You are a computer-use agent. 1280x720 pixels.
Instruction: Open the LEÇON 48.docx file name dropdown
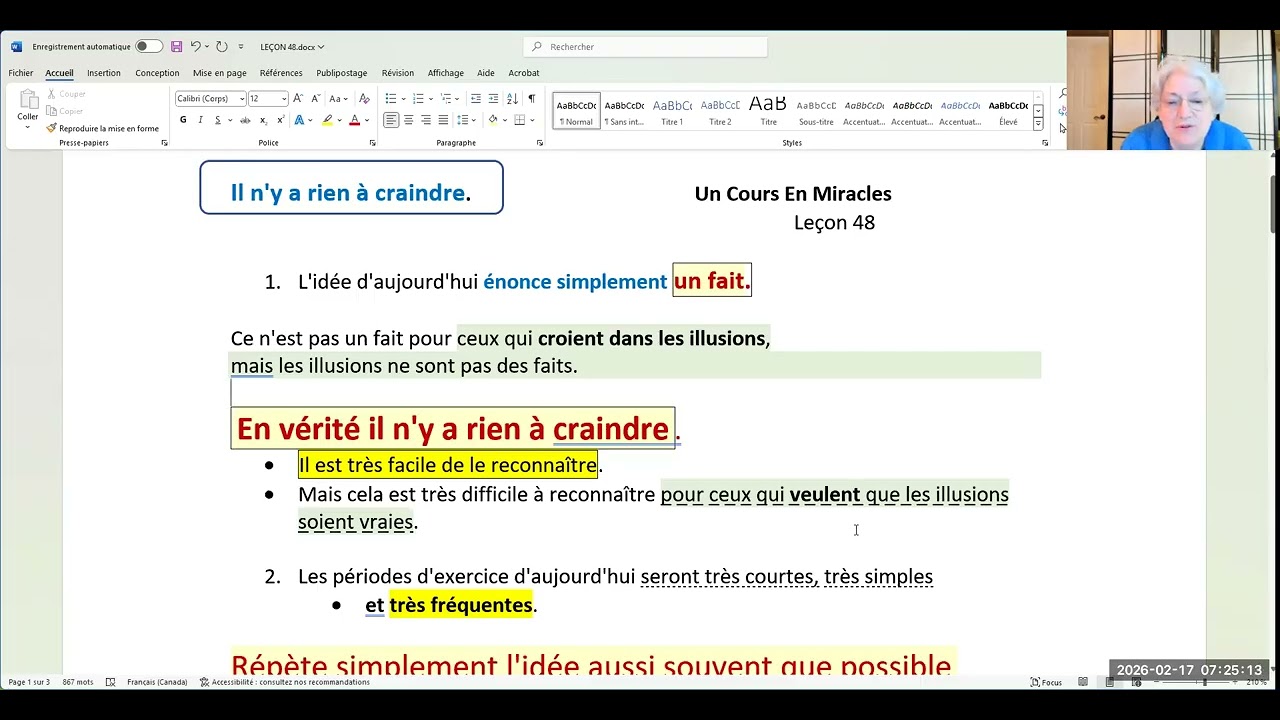(292, 46)
